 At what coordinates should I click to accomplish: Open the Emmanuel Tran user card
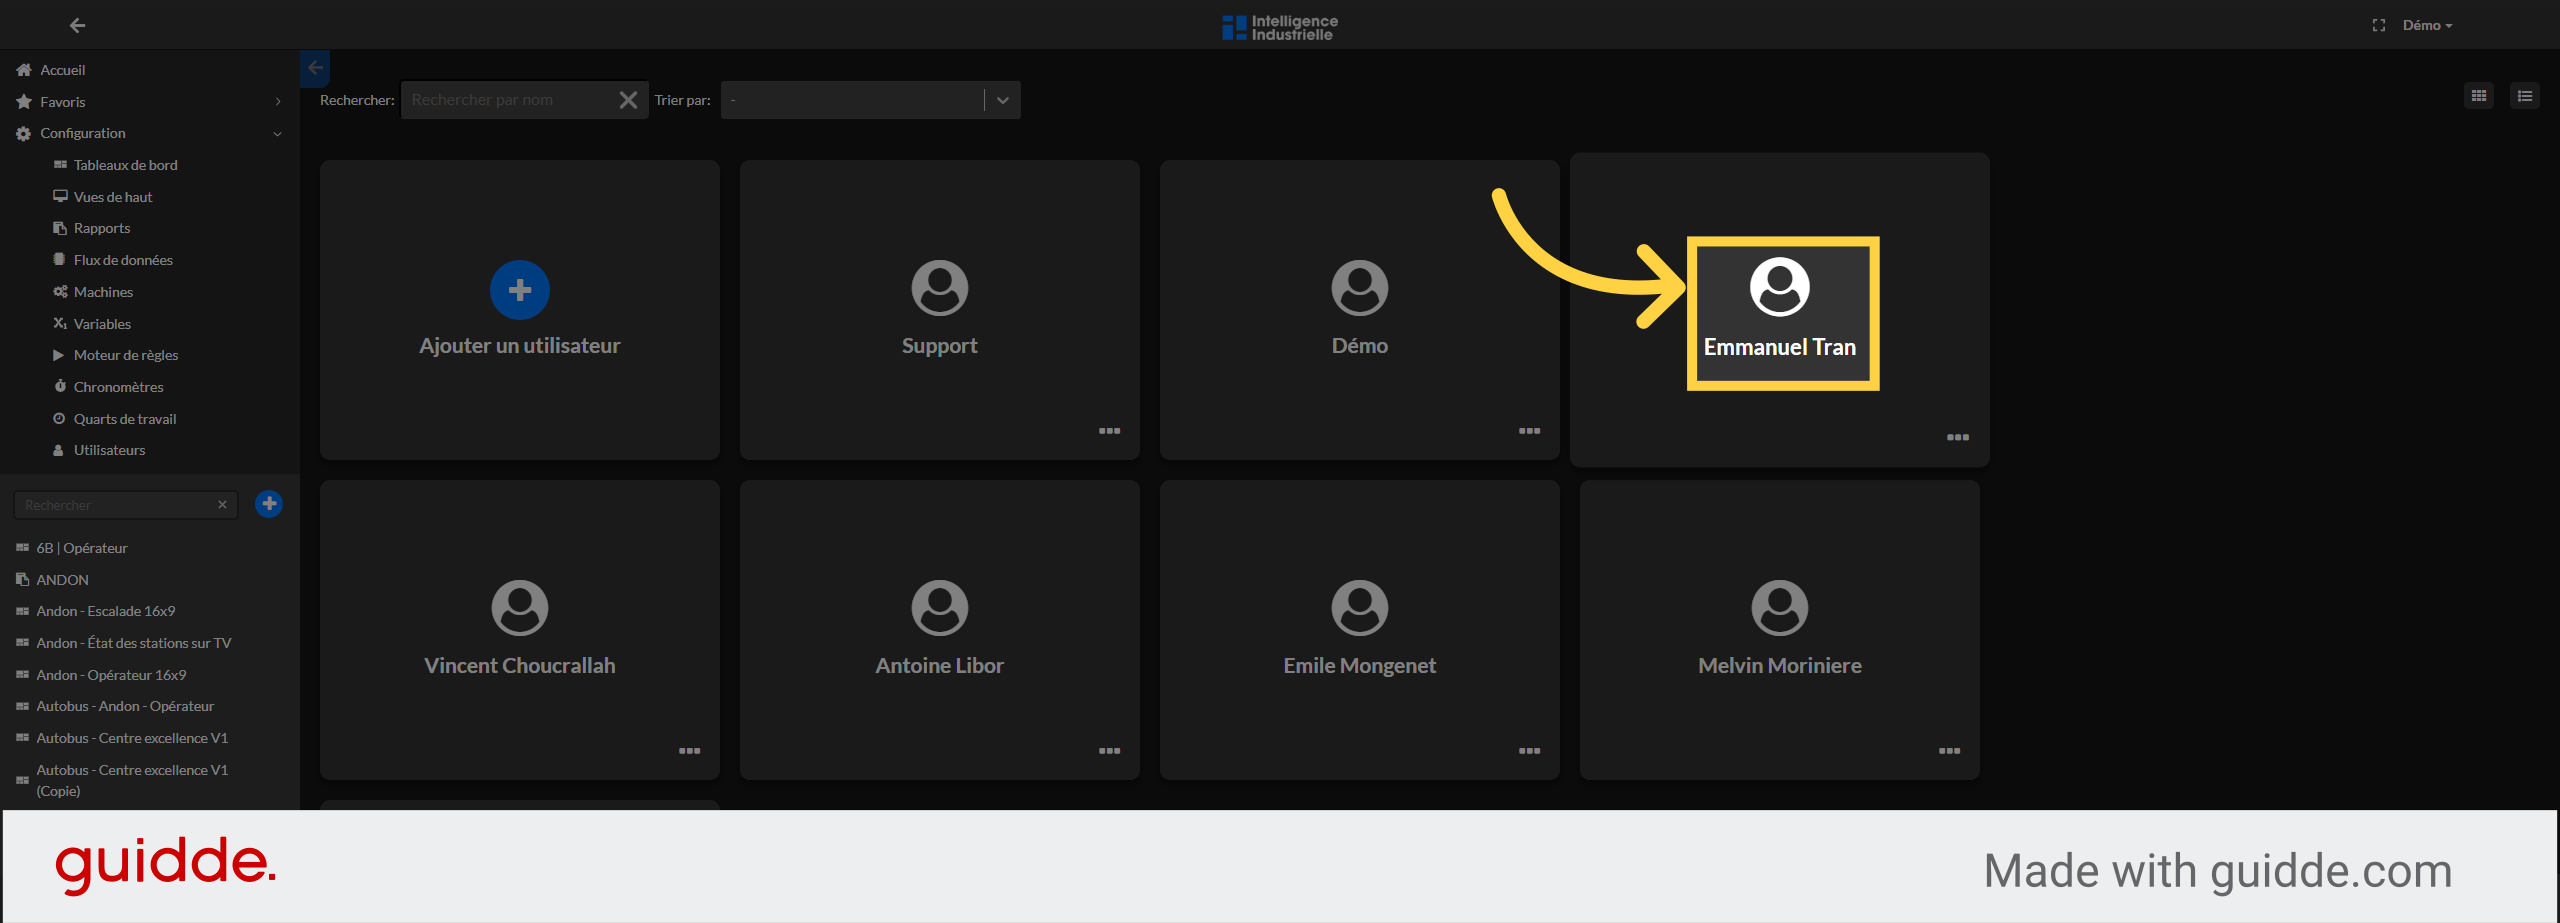(1779, 312)
